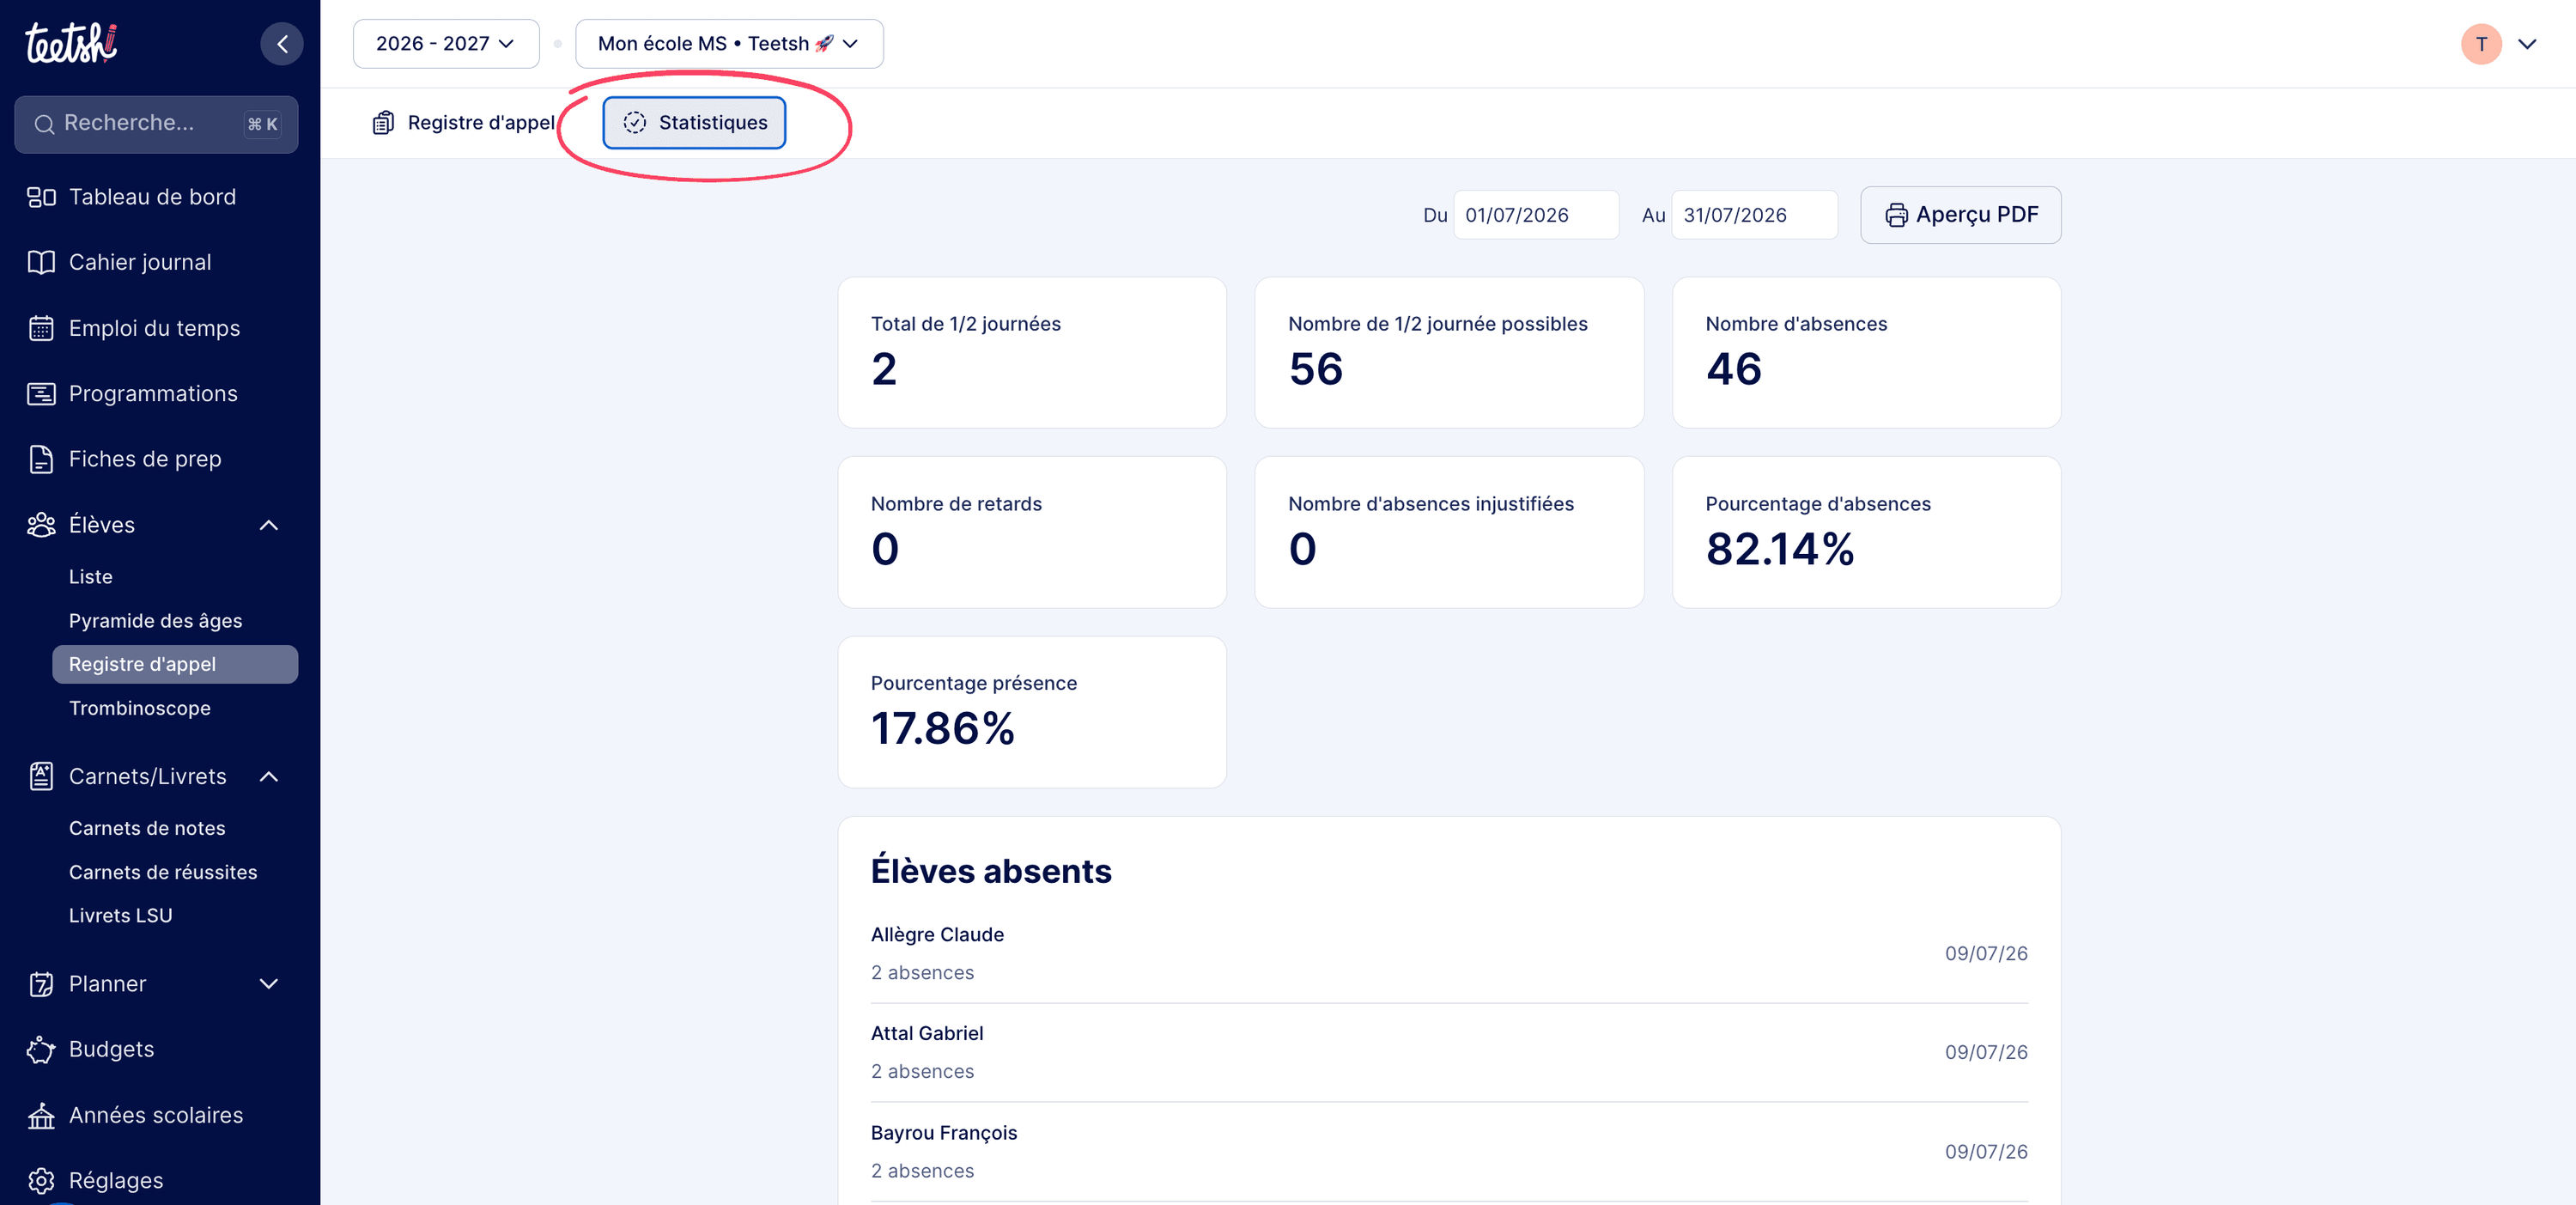
Task: Click the Teetsh logo
Action: (x=70, y=43)
